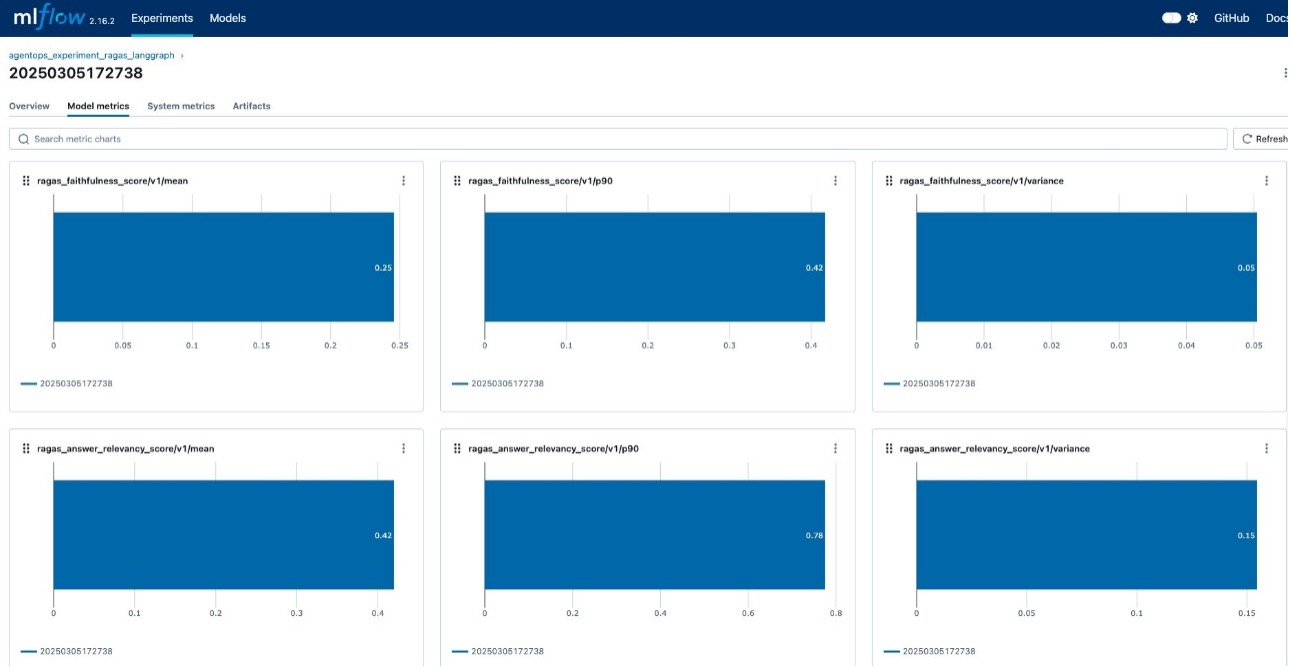Screen dimensions: 1292x669
Task: Go back to agentops_experiment_ragas_langgraph experiment
Action: pyautogui.click(x=92, y=55)
